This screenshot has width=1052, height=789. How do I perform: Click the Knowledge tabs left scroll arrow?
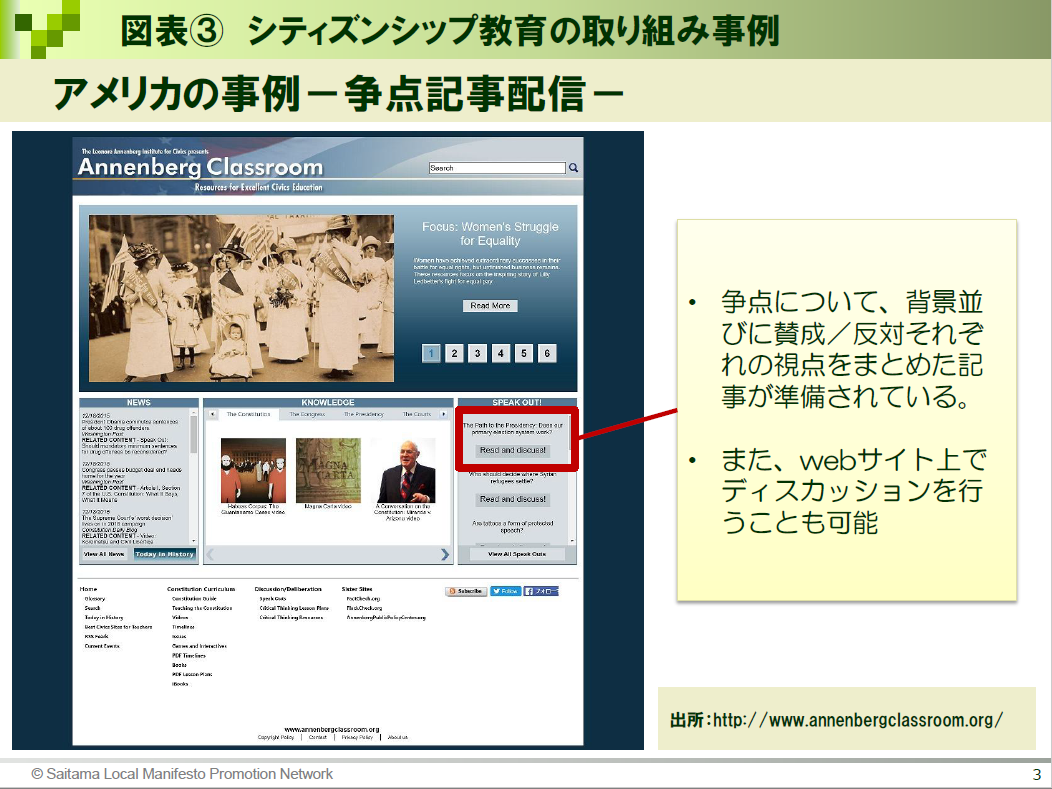point(211,413)
